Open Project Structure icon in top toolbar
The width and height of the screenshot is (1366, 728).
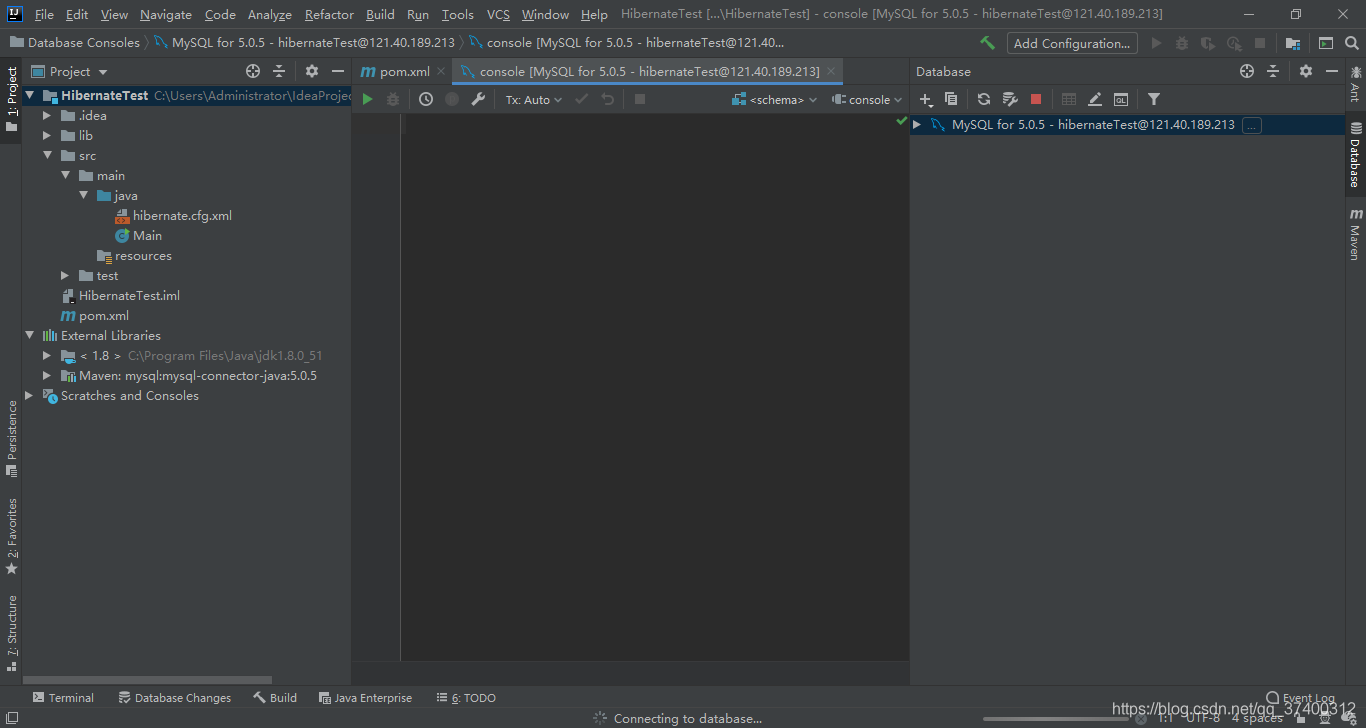pyautogui.click(x=1293, y=43)
